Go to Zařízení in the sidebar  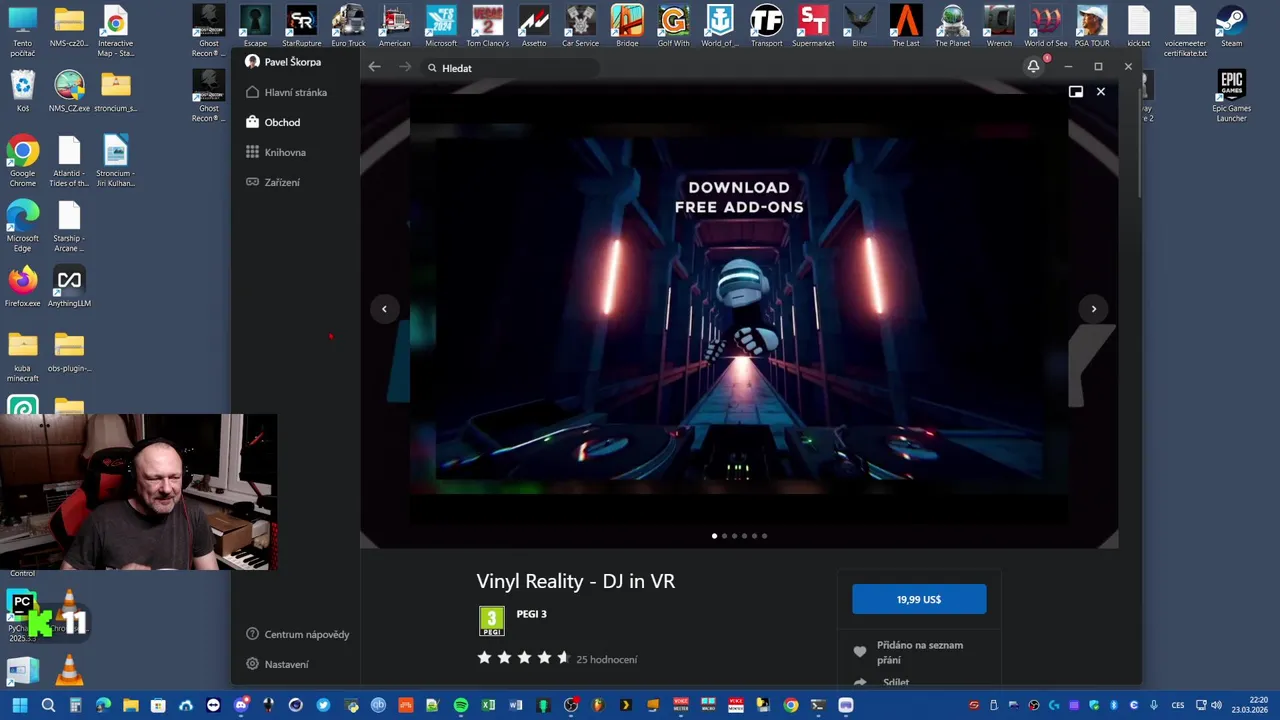273,182
